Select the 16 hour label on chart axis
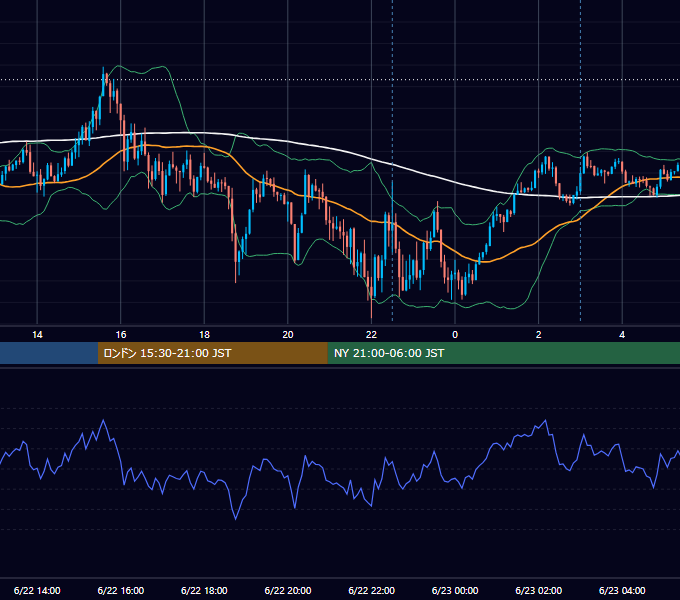This screenshot has width=680, height=600. point(121,335)
